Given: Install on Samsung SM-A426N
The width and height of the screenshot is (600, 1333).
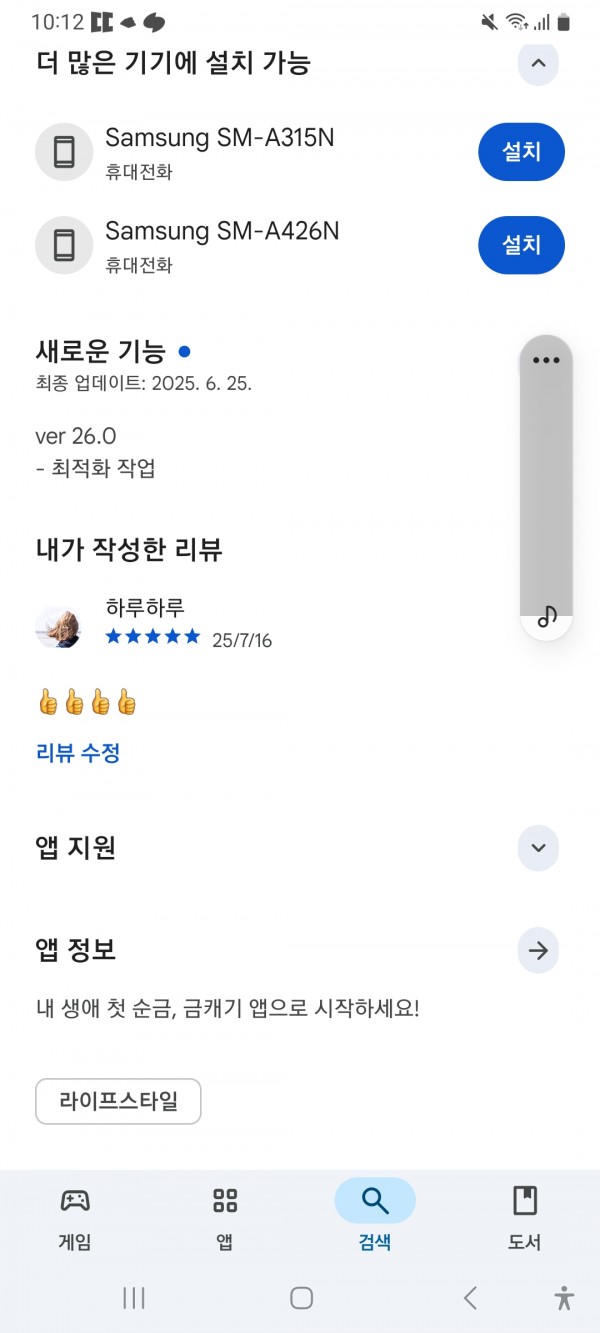Looking at the screenshot, I should [x=521, y=245].
